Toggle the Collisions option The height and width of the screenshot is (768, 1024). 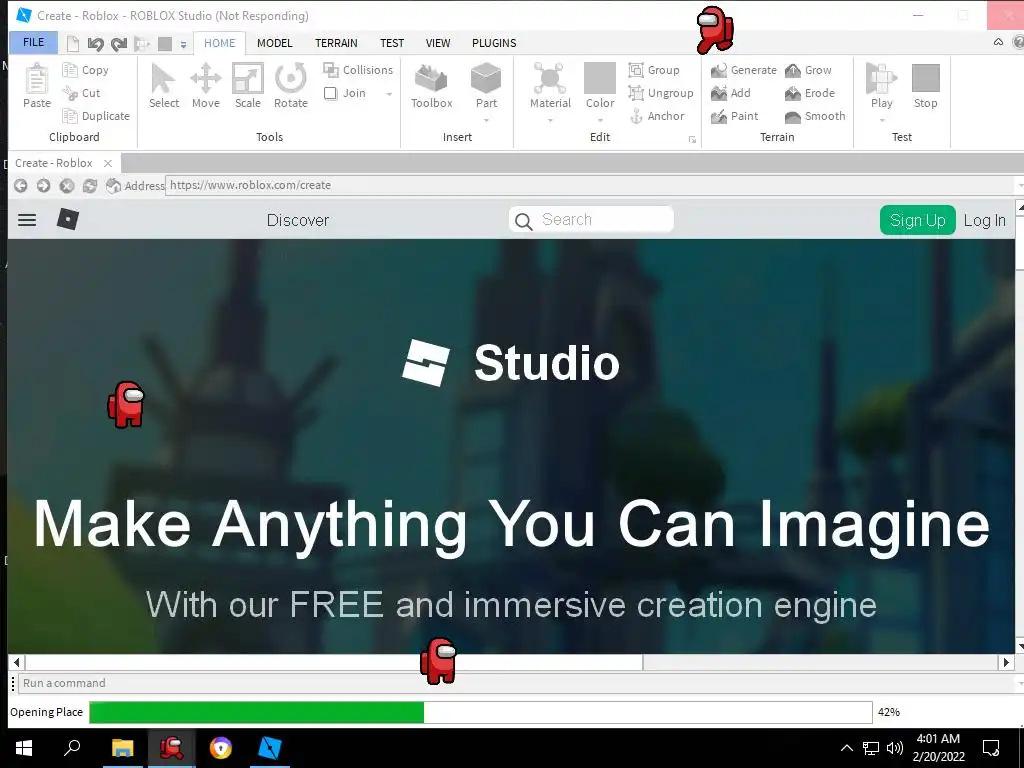[x=359, y=70]
